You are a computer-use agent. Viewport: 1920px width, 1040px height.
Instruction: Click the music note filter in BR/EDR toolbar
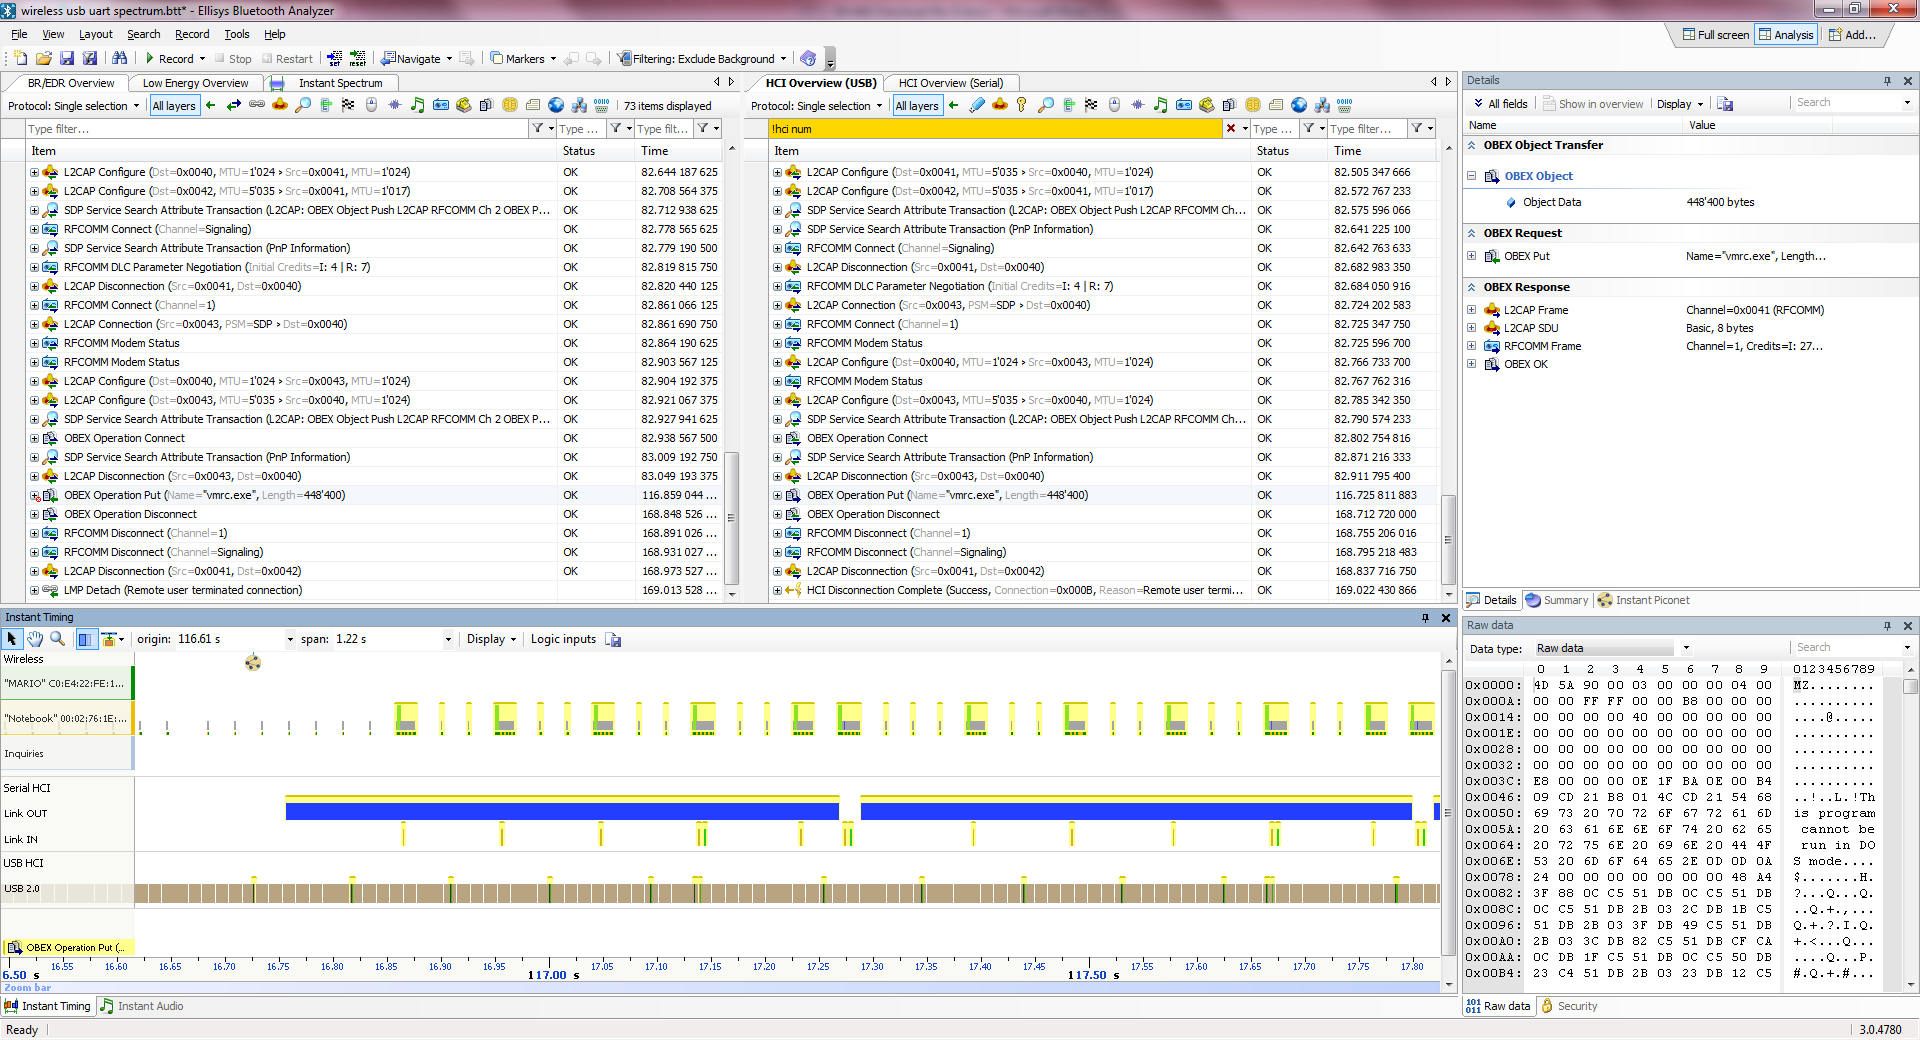[x=417, y=105]
